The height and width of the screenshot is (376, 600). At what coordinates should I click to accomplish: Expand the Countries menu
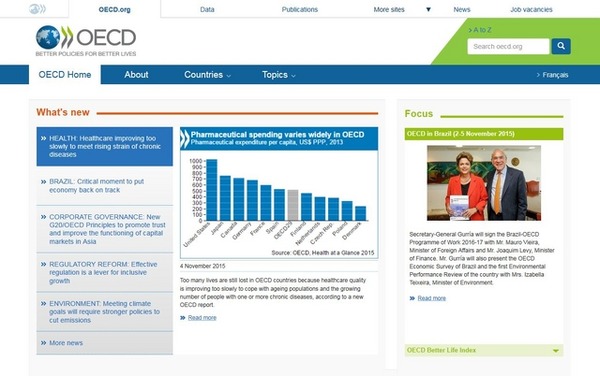207,75
